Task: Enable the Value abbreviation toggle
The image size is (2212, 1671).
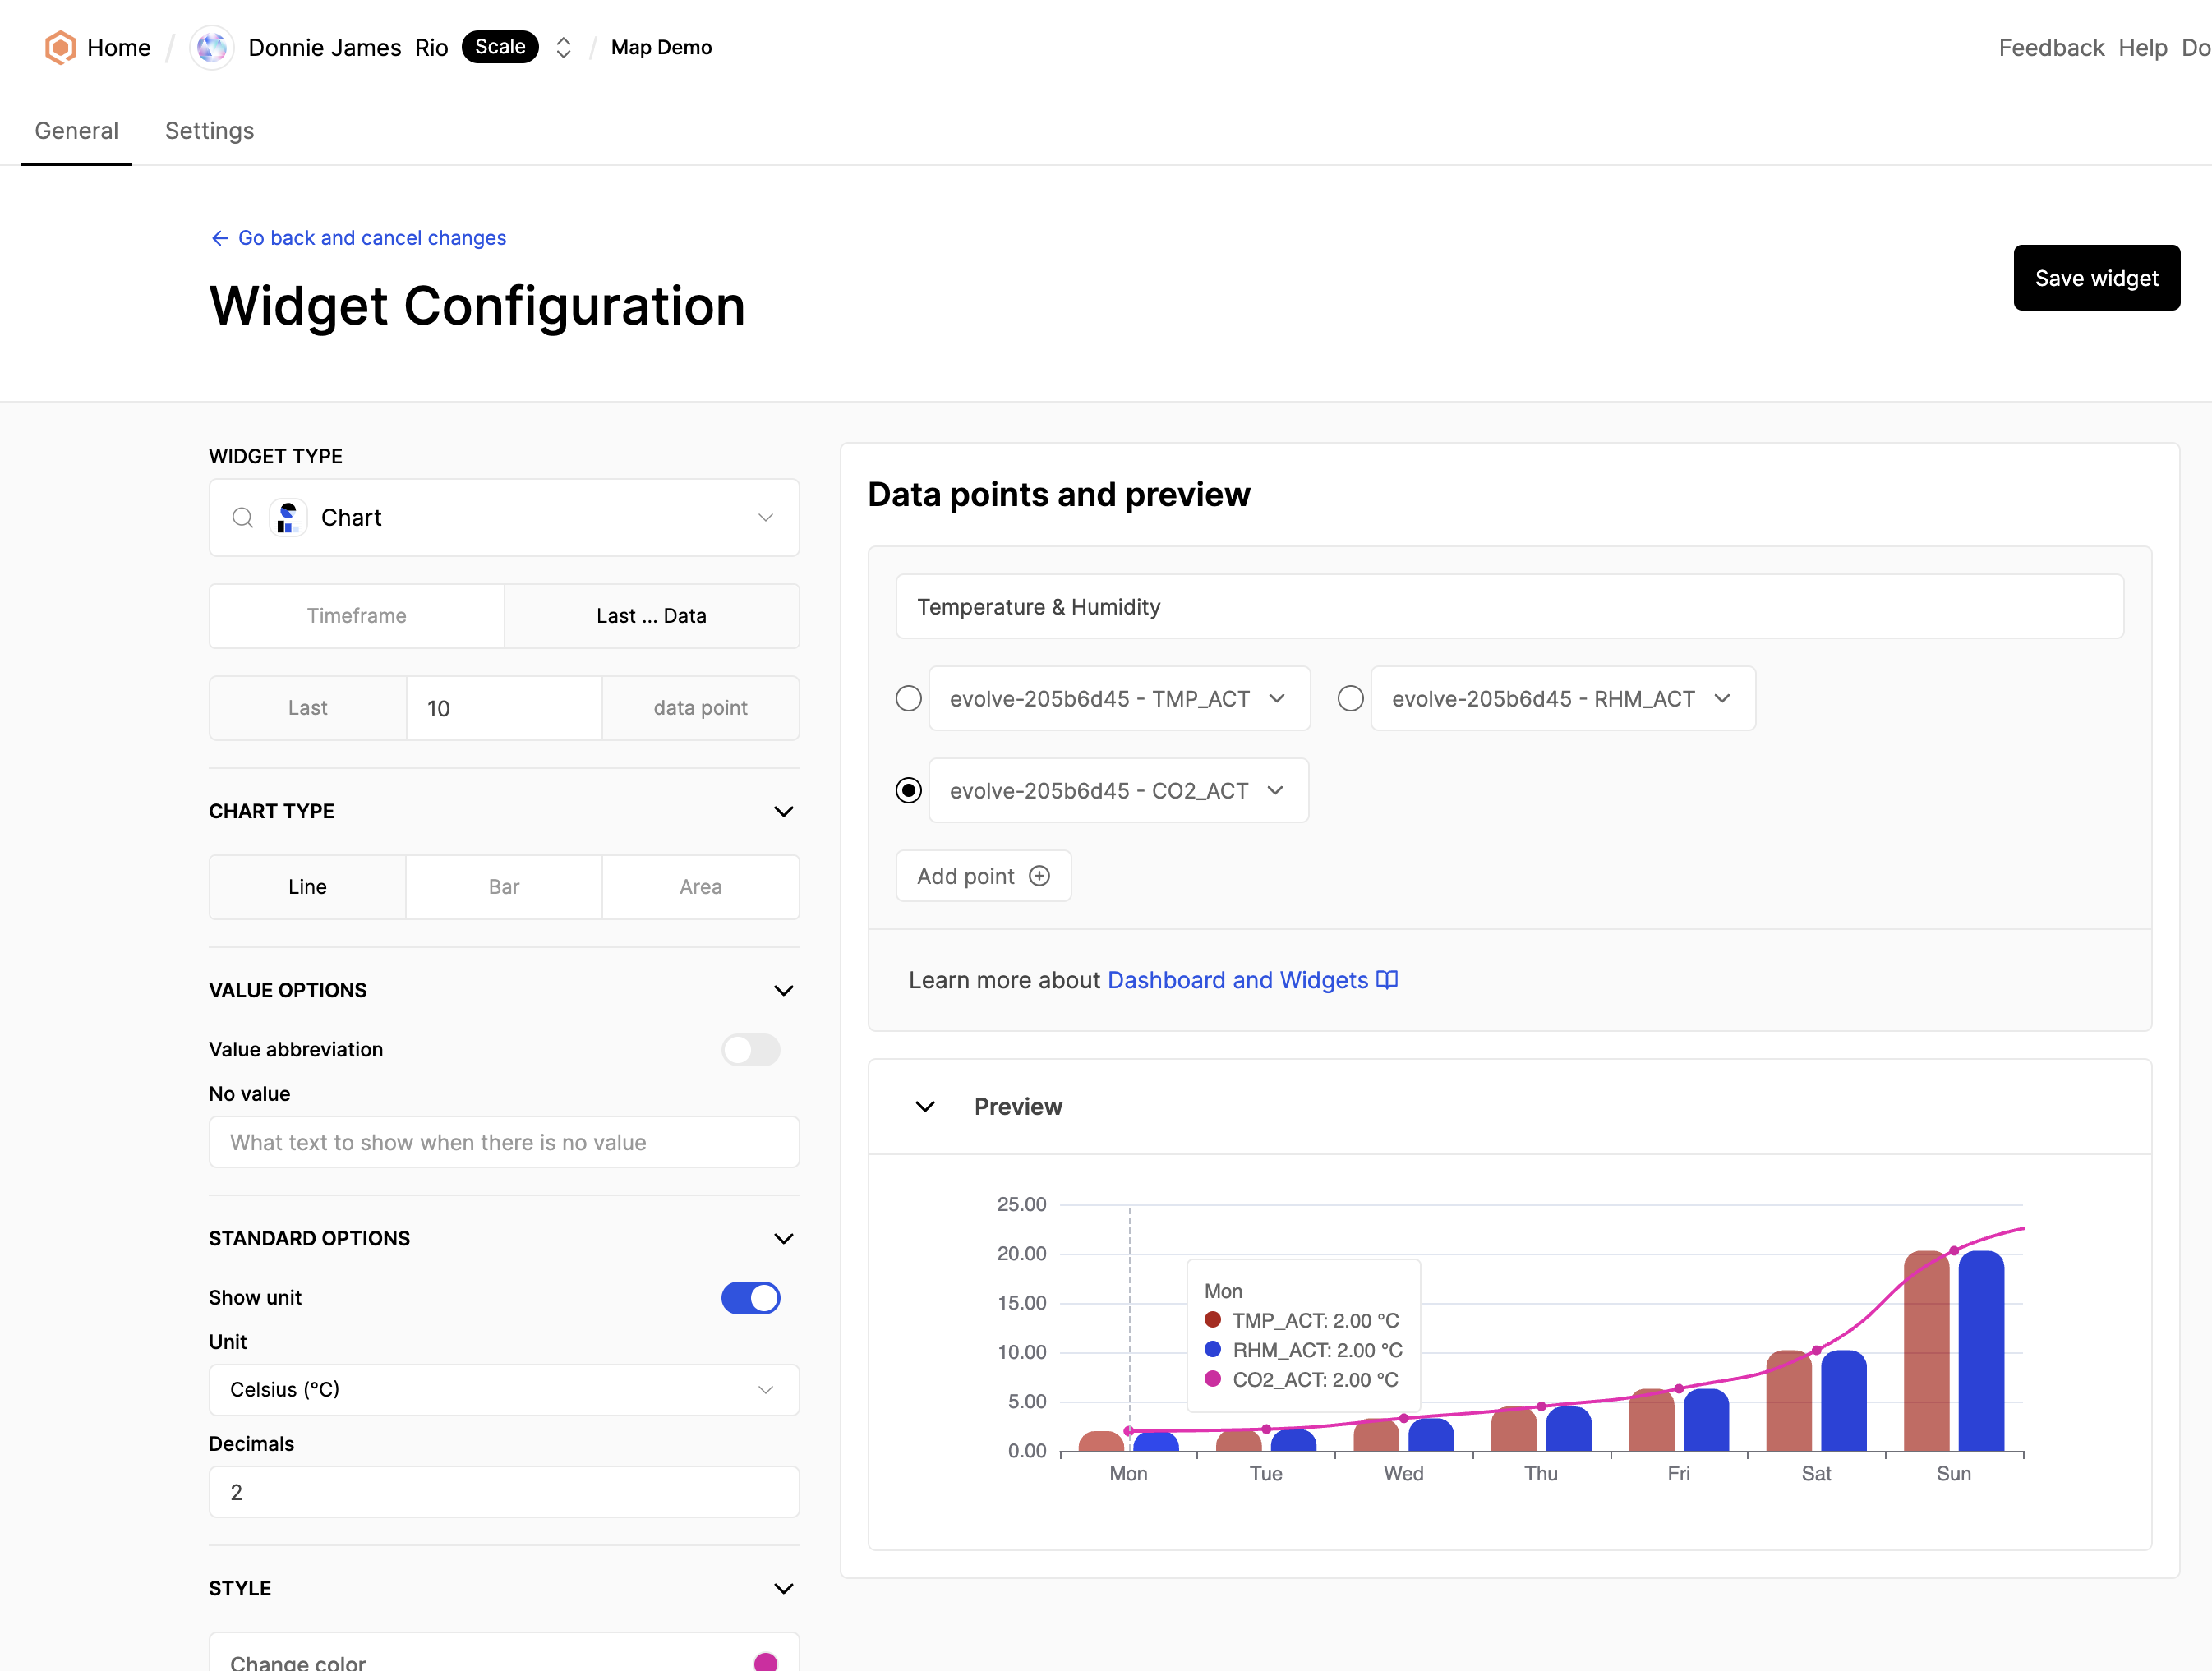Action: click(x=750, y=1050)
